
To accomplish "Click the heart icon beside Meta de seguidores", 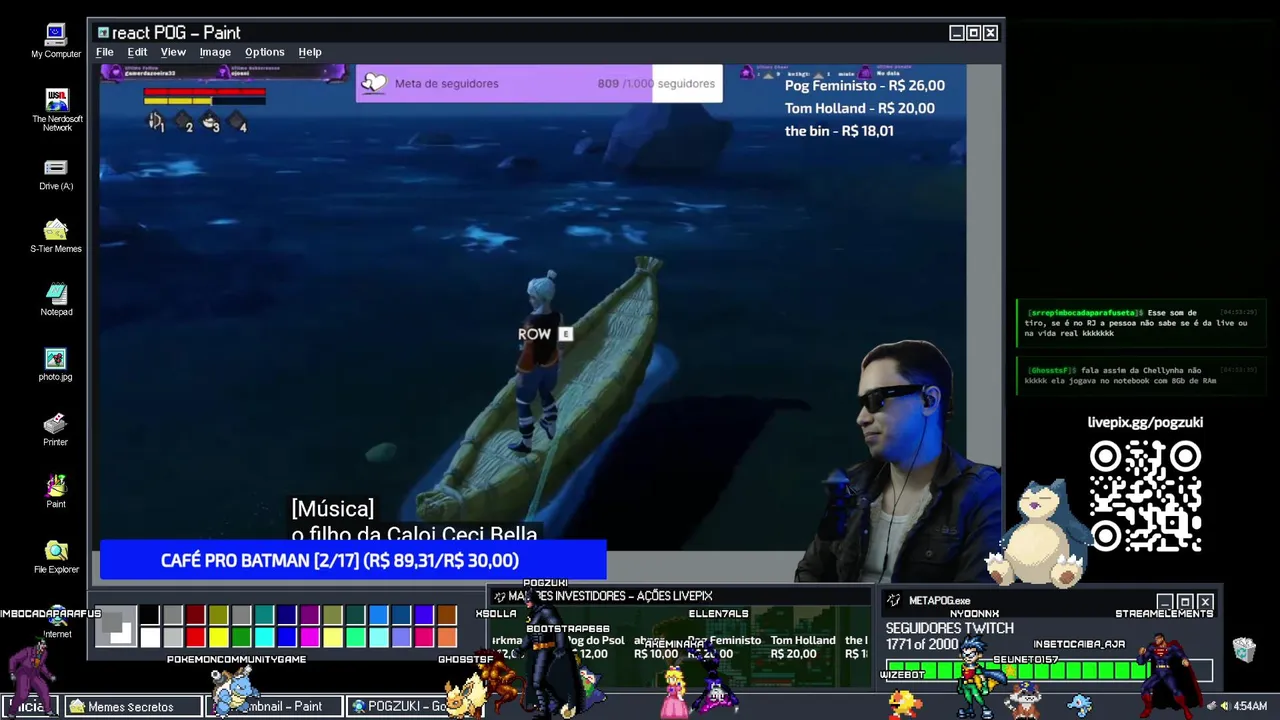I will [x=374, y=83].
